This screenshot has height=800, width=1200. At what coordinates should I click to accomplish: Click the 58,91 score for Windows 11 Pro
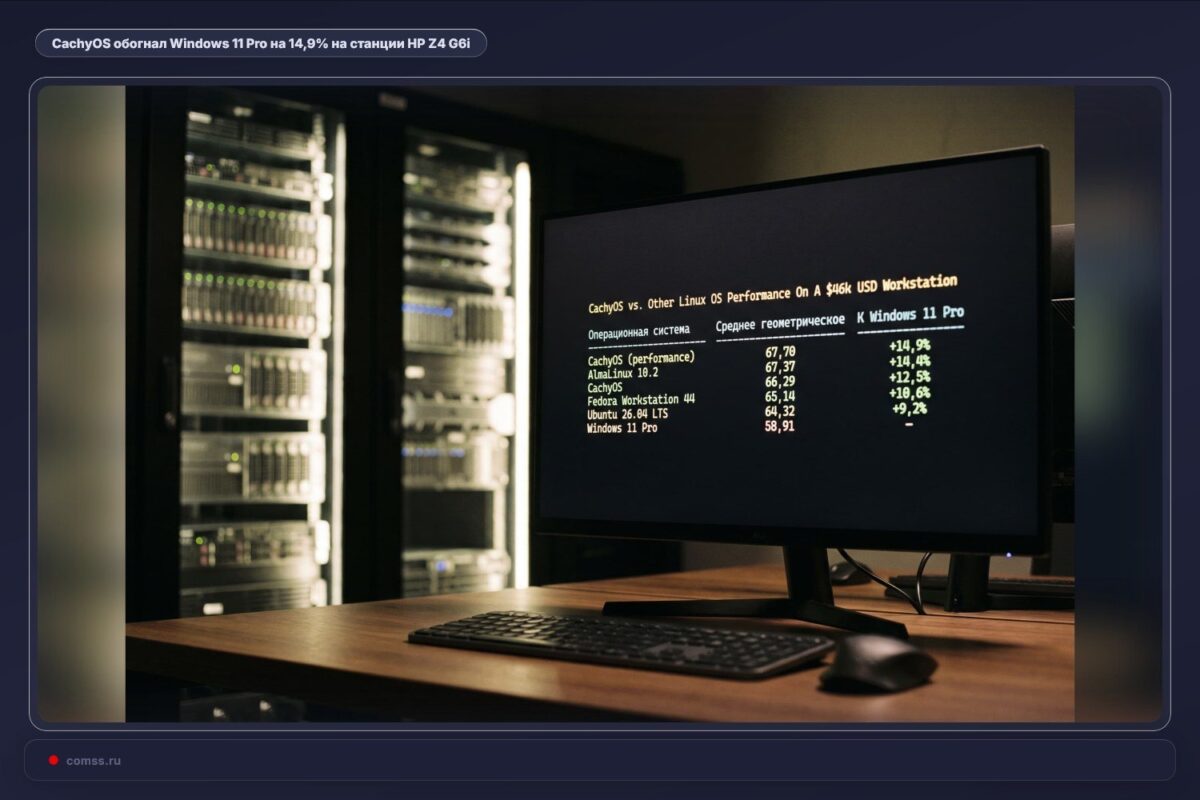point(779,425)
